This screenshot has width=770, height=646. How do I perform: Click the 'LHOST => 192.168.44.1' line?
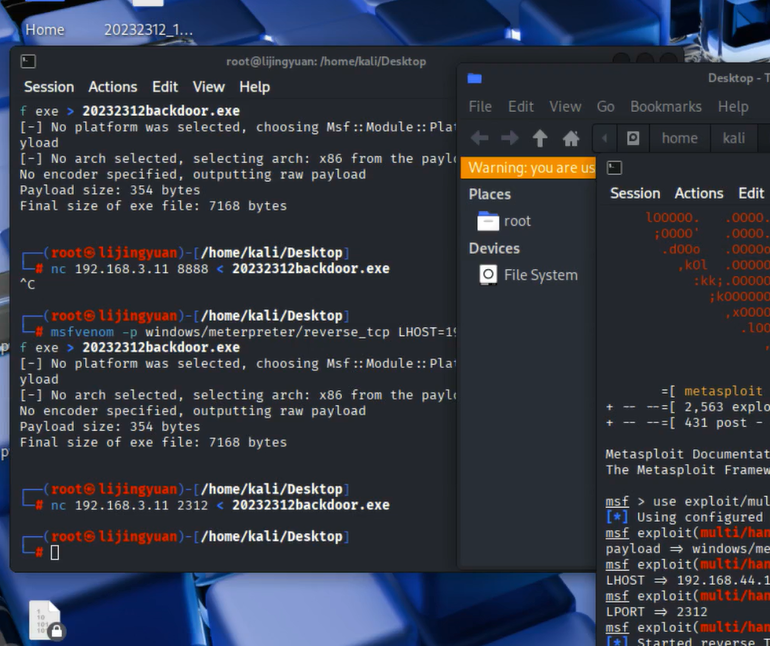coord(688,581)
